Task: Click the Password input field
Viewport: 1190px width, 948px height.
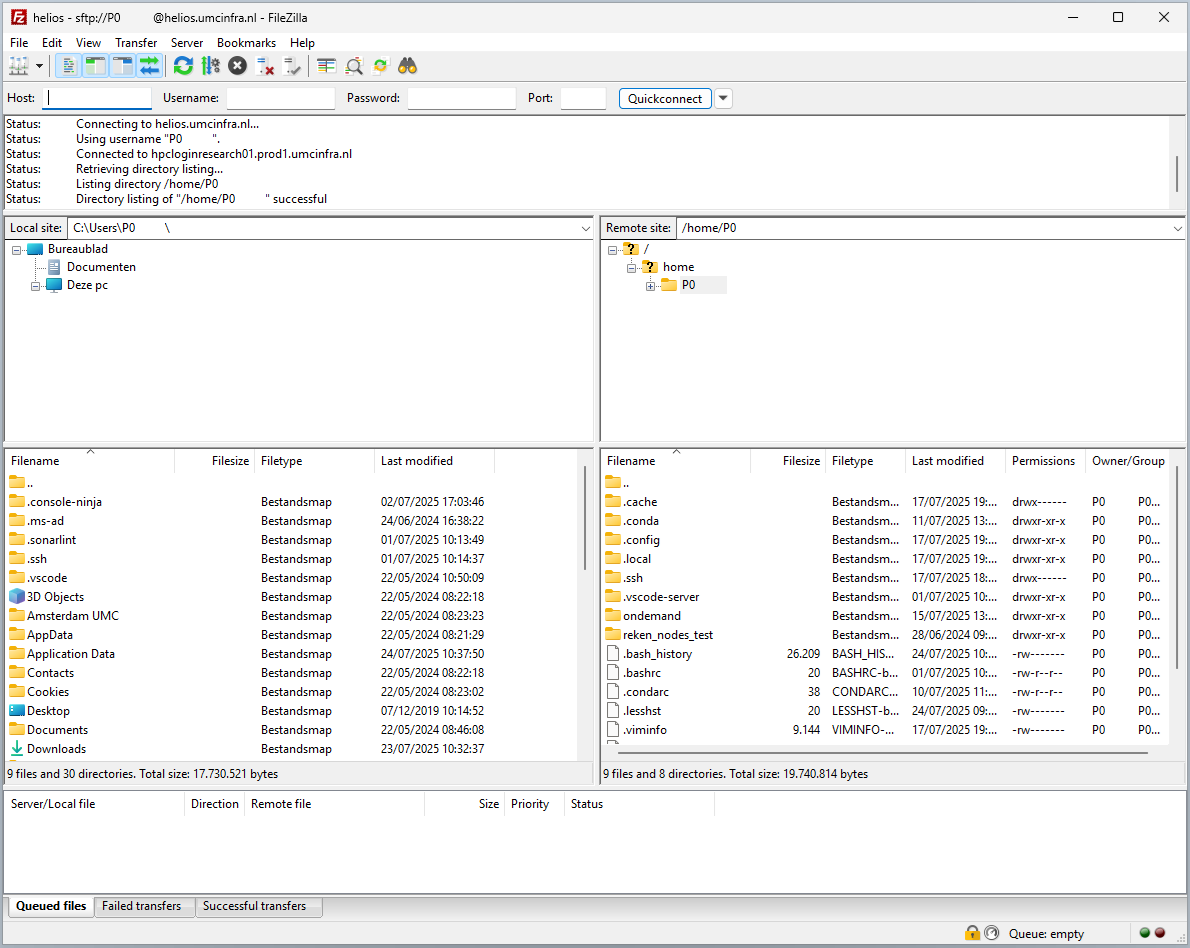Action: click(x=461, y=99)
